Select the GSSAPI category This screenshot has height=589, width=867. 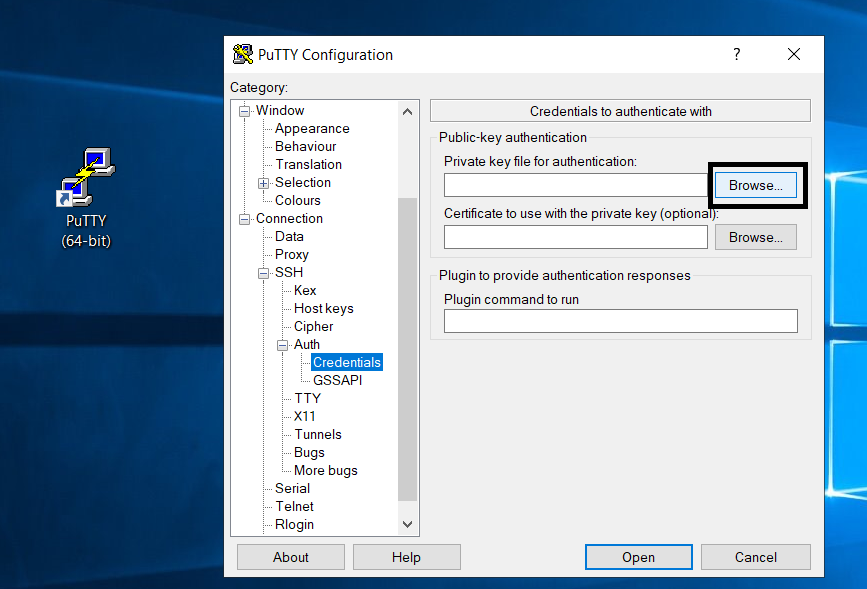tap(337, 380)
